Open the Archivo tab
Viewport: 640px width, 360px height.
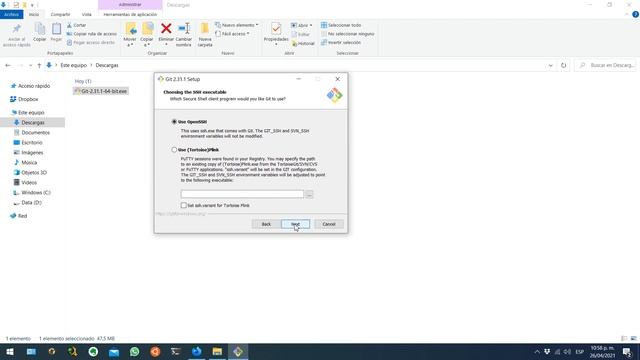click(11, 14)
